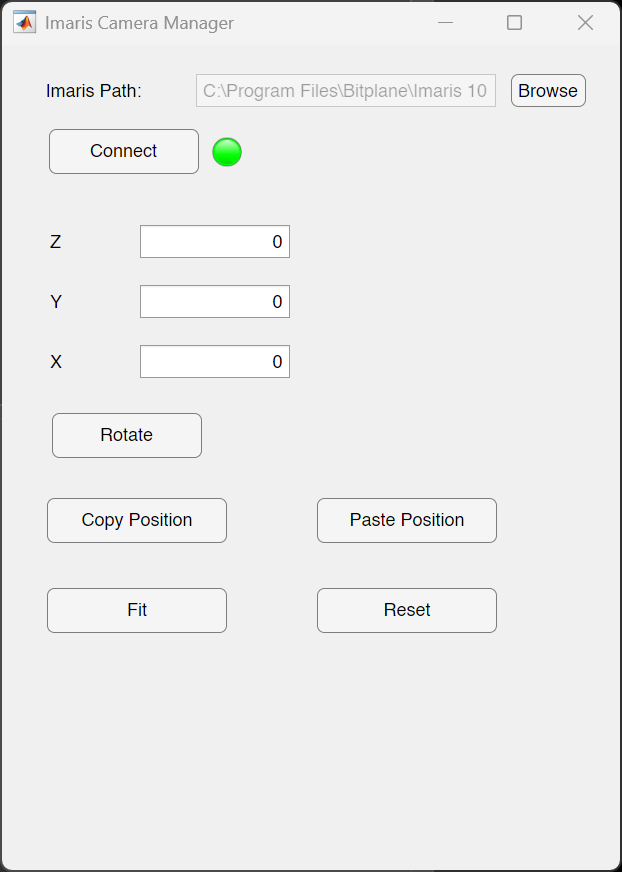Click the Browse button for Imaris path

tap(549, 91)
